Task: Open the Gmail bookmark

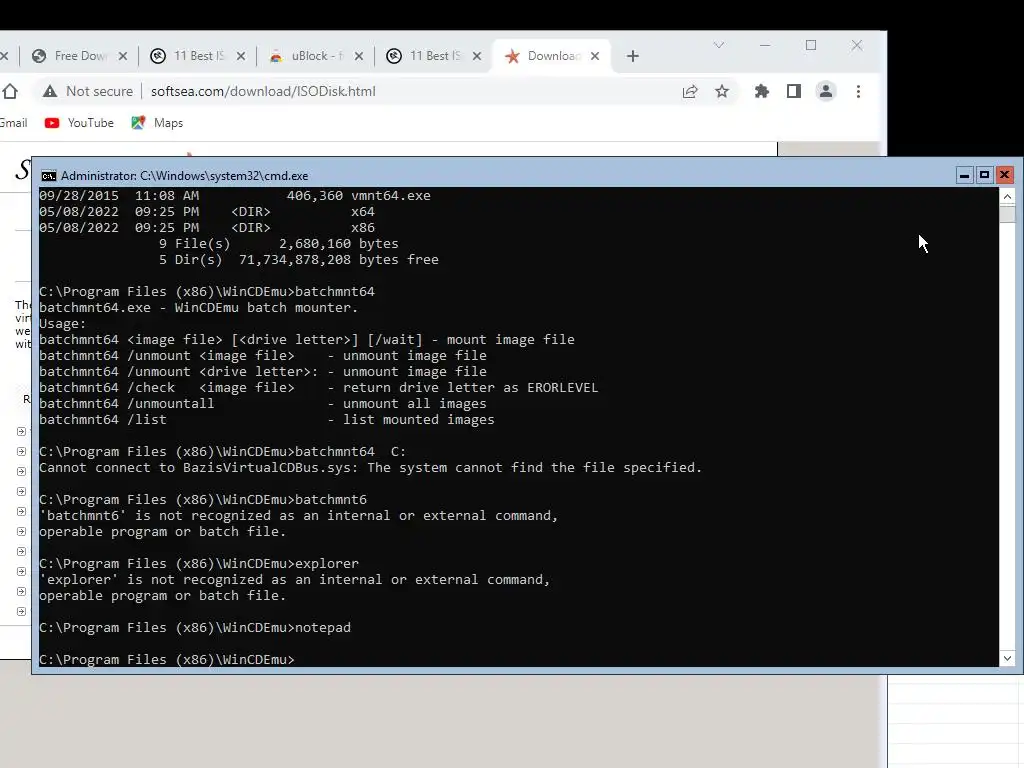Action: (13, 123)
